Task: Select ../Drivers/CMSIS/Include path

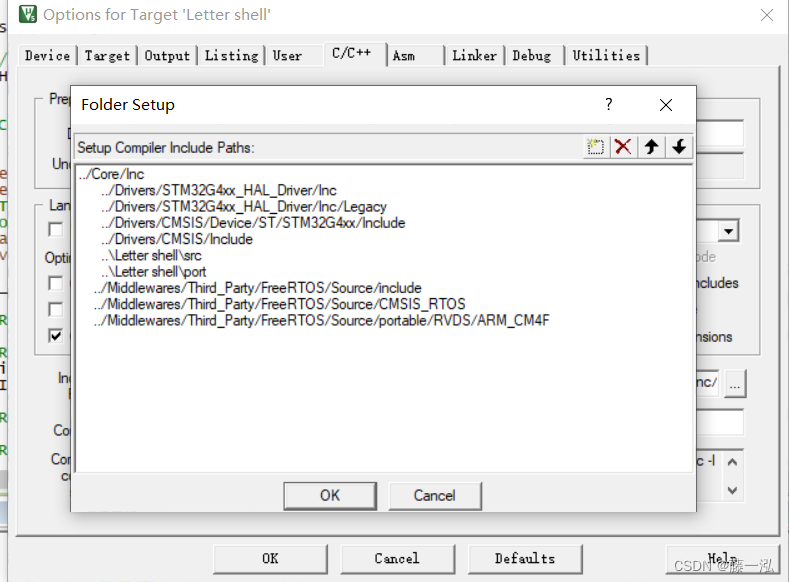Action: click(177, 239)
